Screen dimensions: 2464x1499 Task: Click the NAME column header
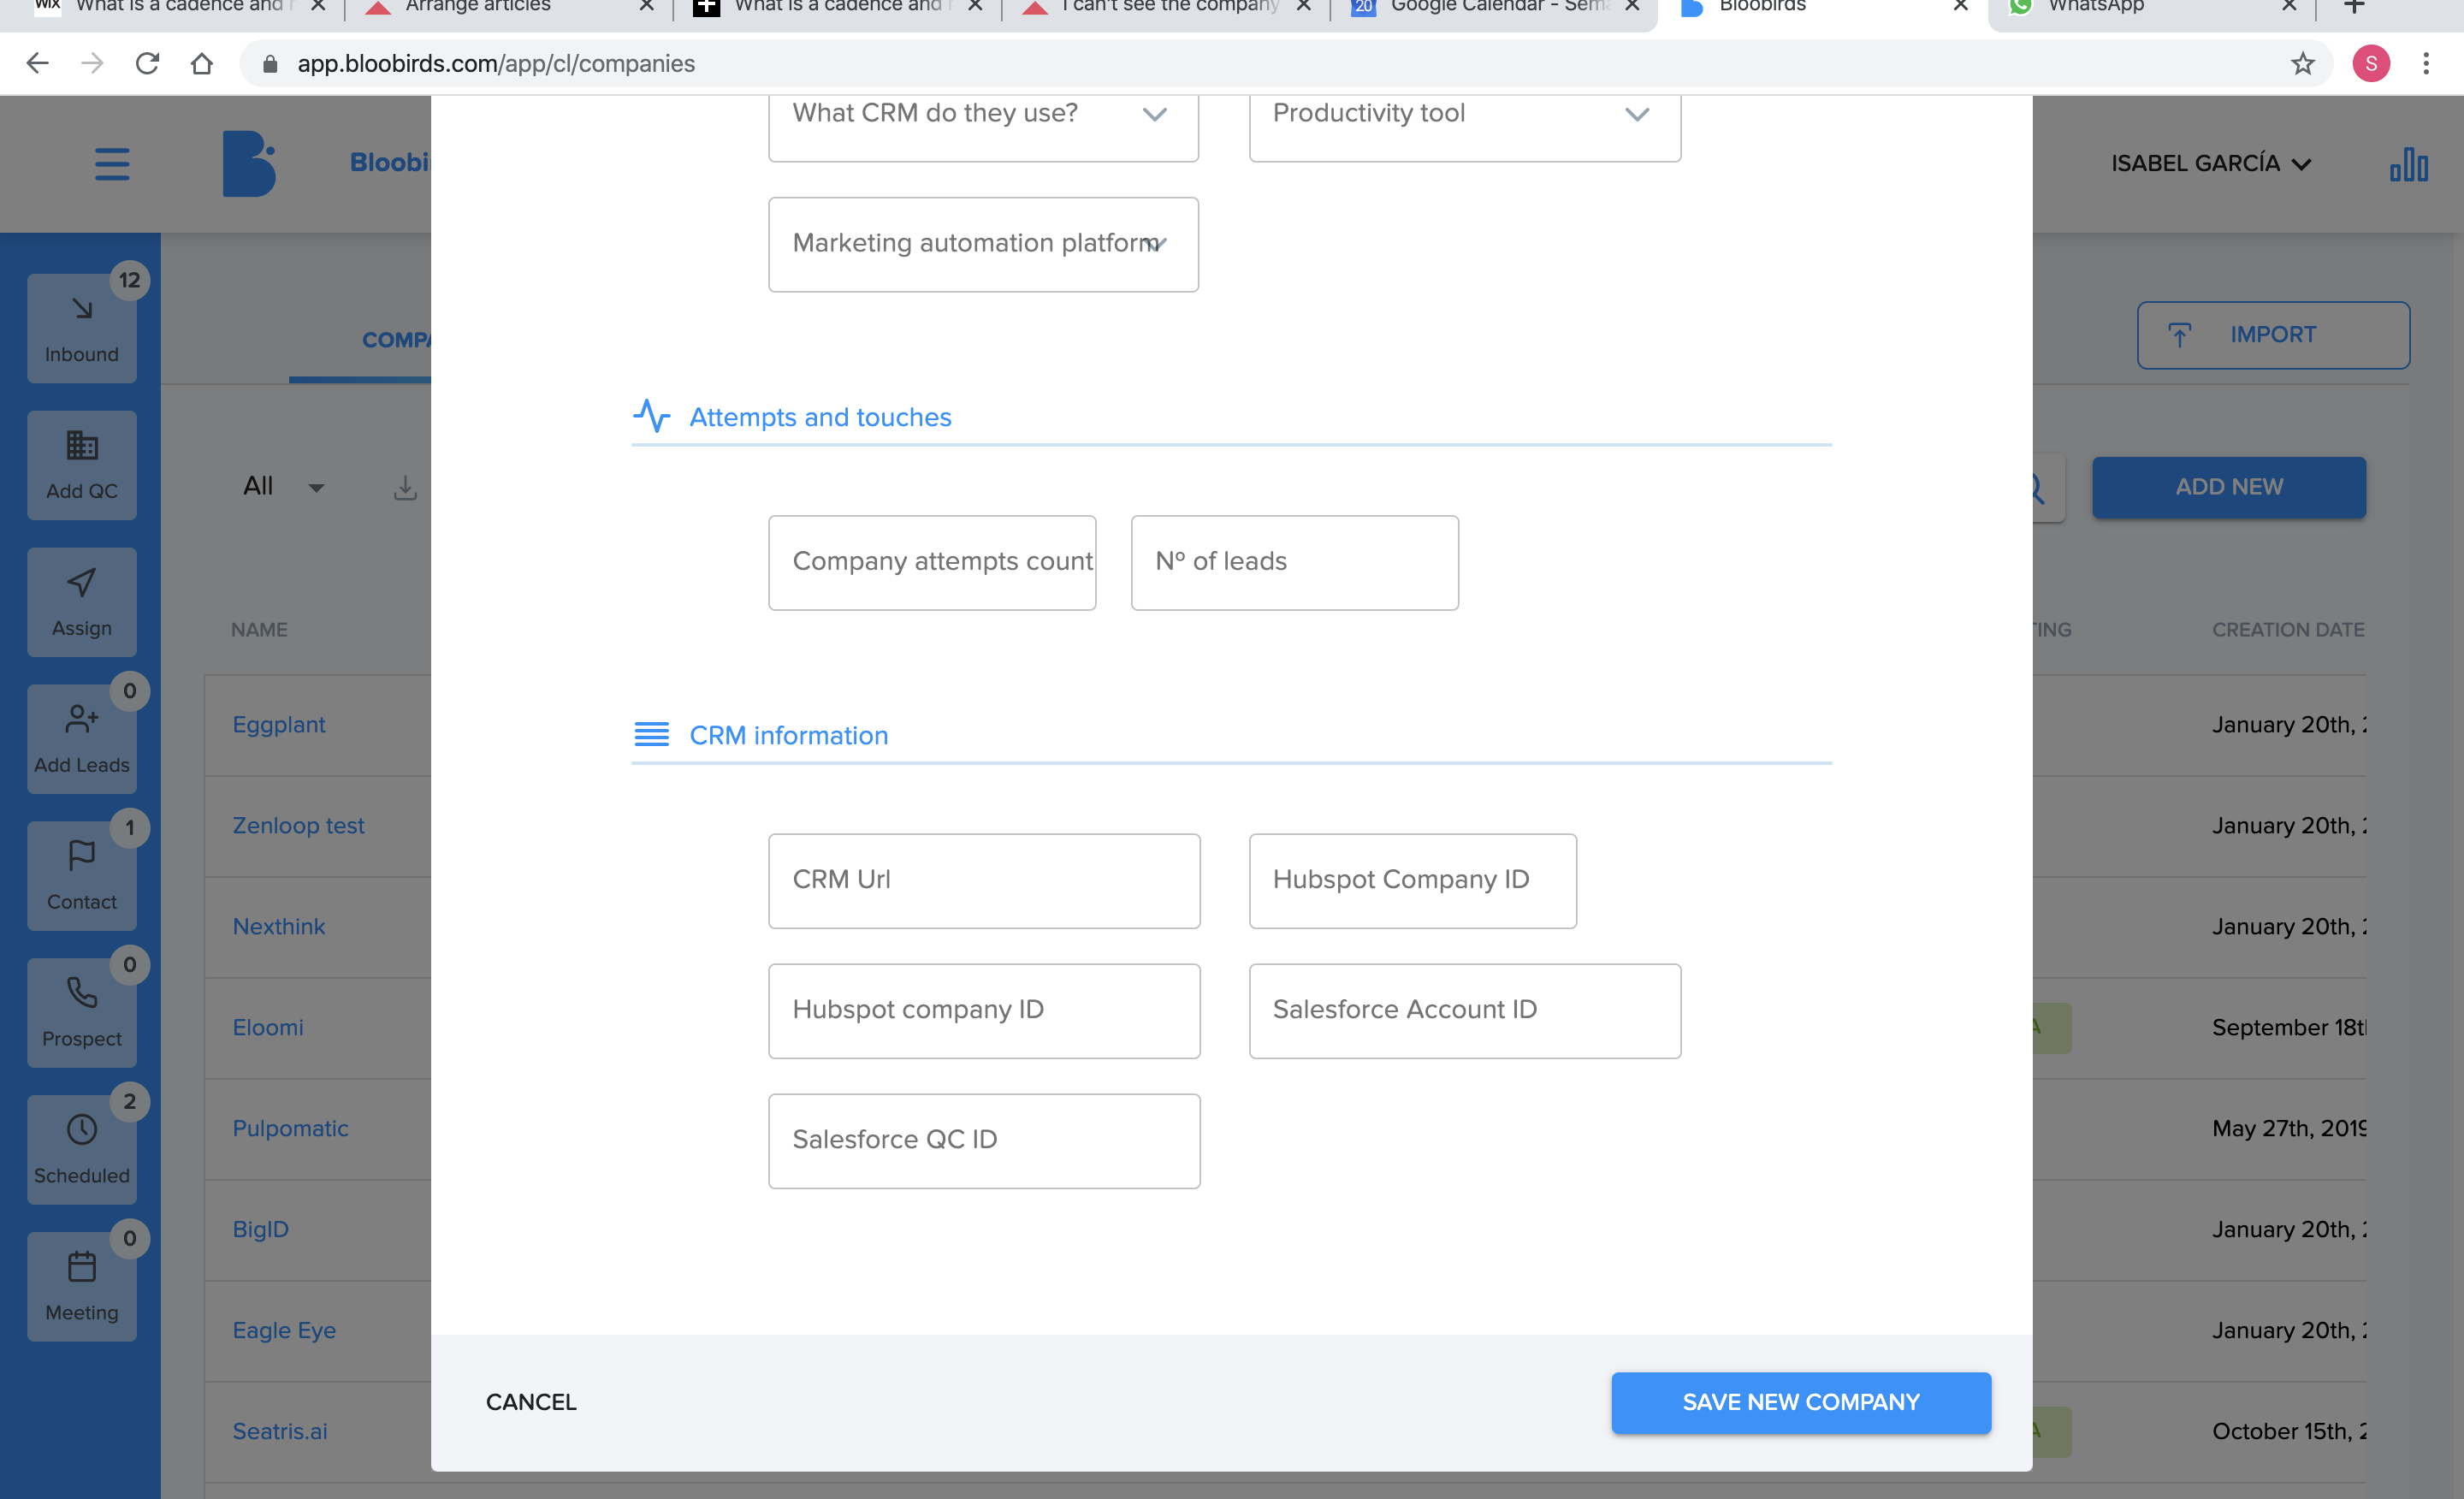pyautogui.click(x=259, y=630)
